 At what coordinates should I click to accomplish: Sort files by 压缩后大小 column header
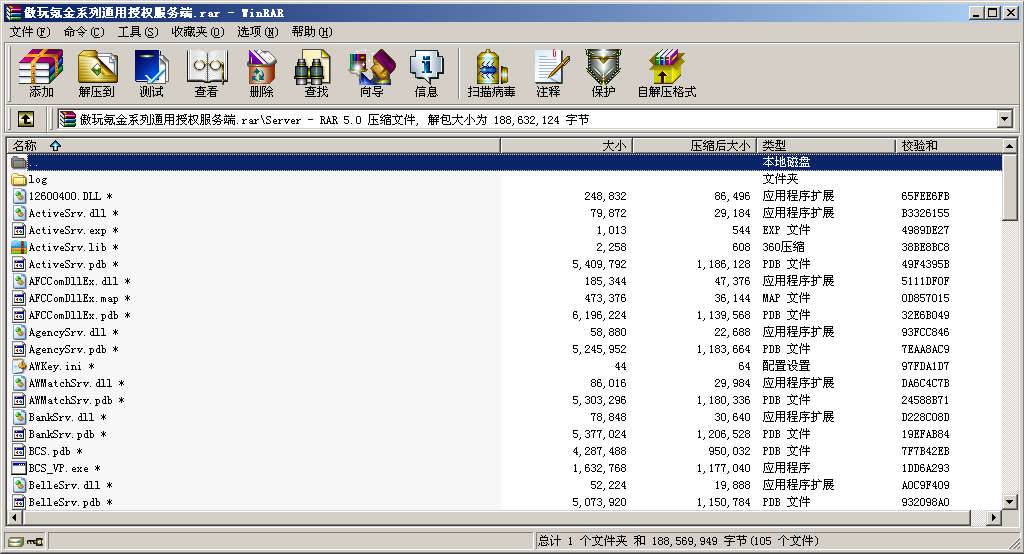click(x=695, y=146)
